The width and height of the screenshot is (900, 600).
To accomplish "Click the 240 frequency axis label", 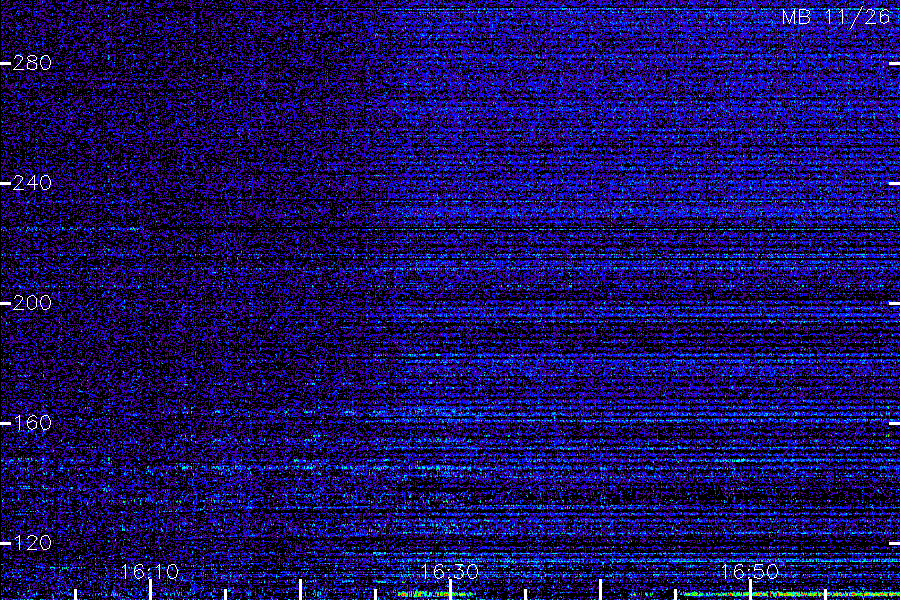I will point(32,183).
